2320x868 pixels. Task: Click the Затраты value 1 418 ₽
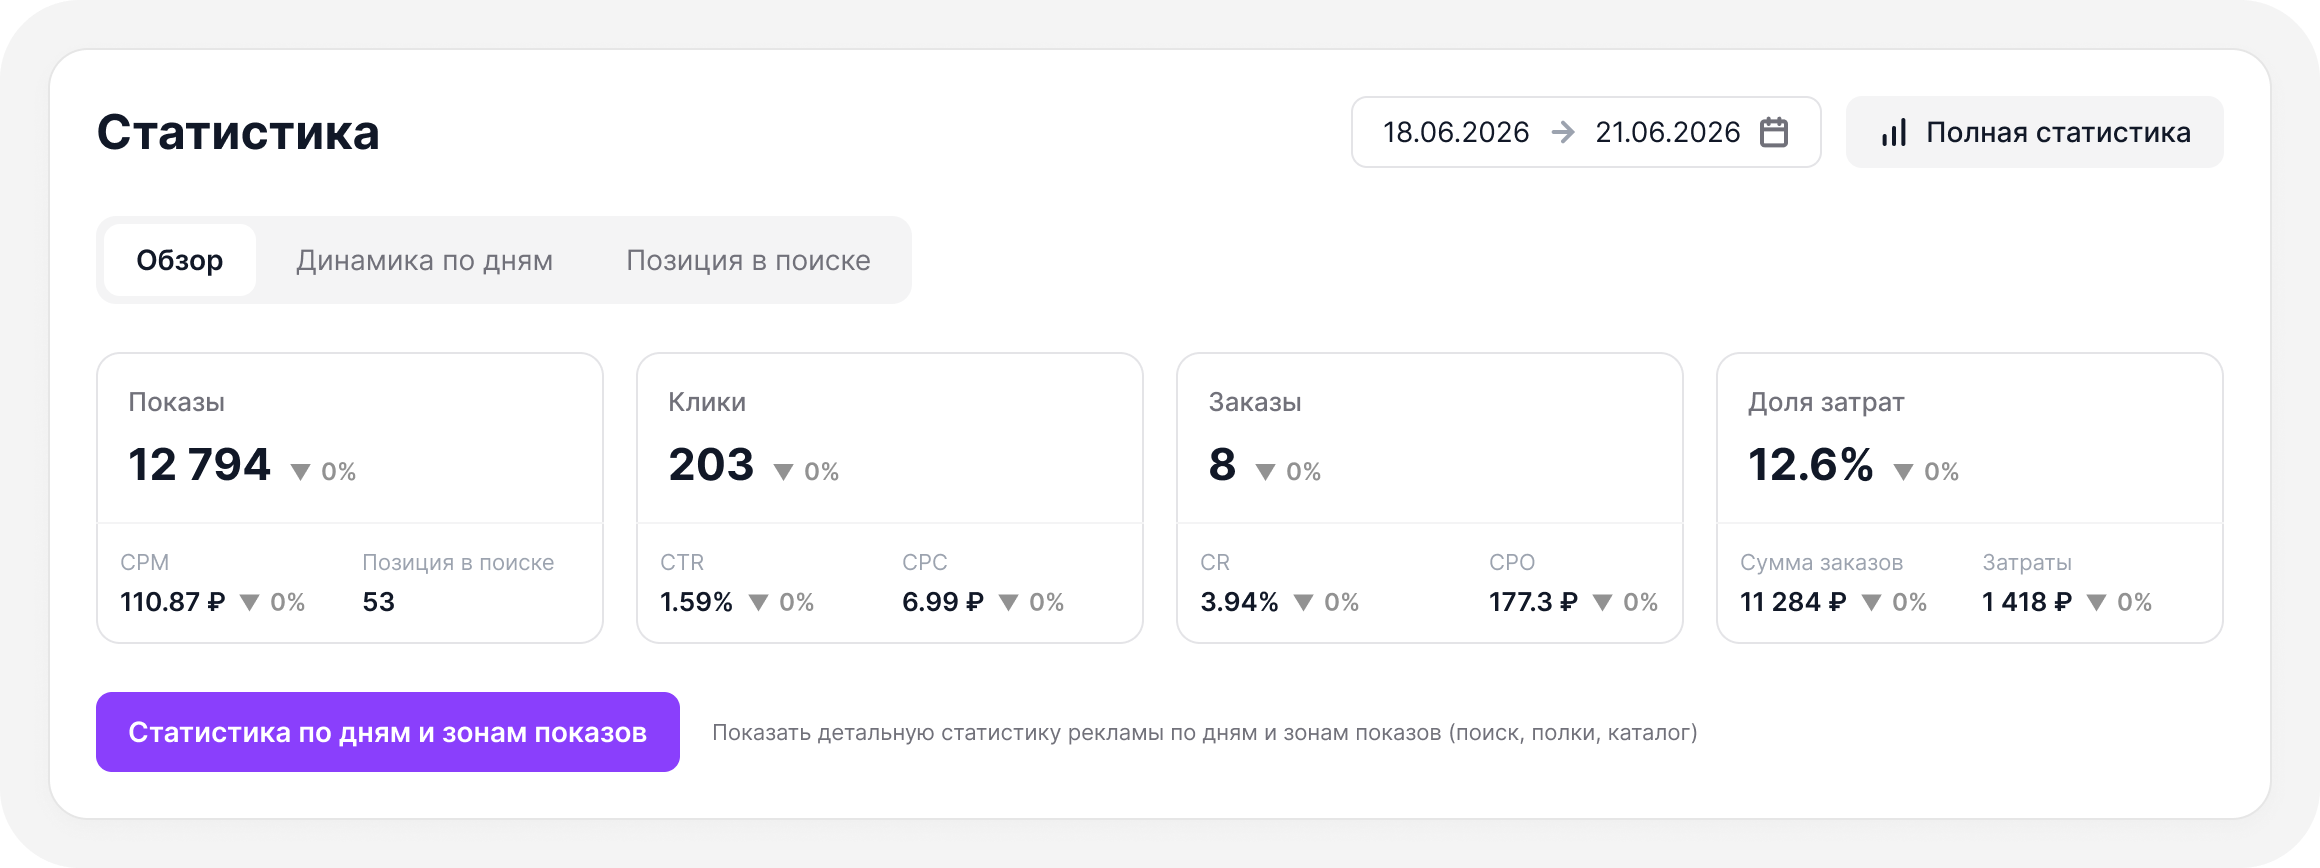point(2027,602)
